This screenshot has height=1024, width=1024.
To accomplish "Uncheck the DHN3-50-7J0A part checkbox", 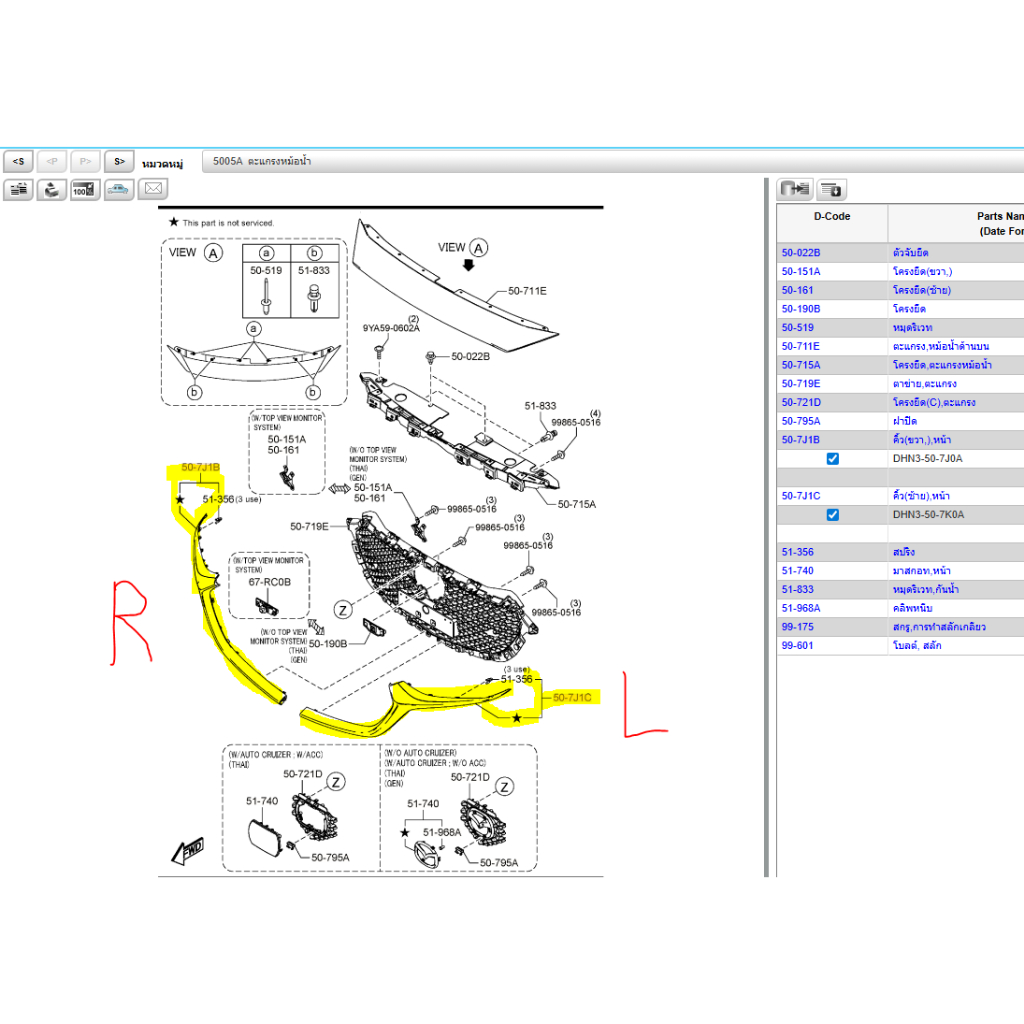I will pyautogui.click(x=833, y=459).
